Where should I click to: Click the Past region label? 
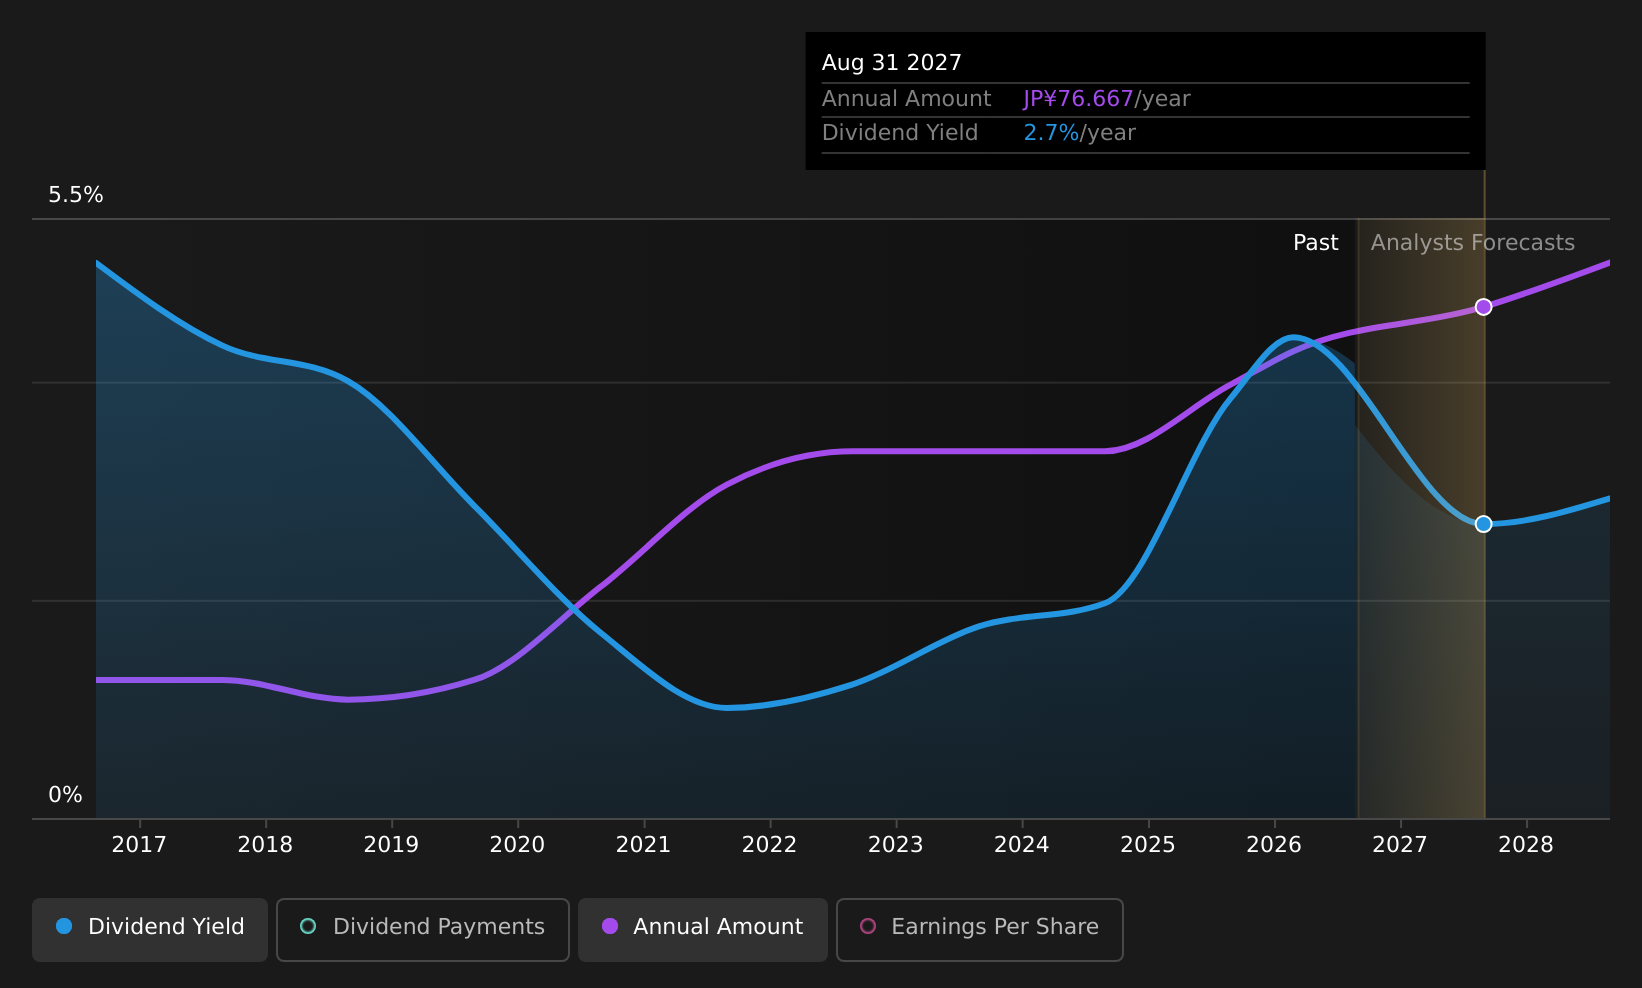[1316, 243]
